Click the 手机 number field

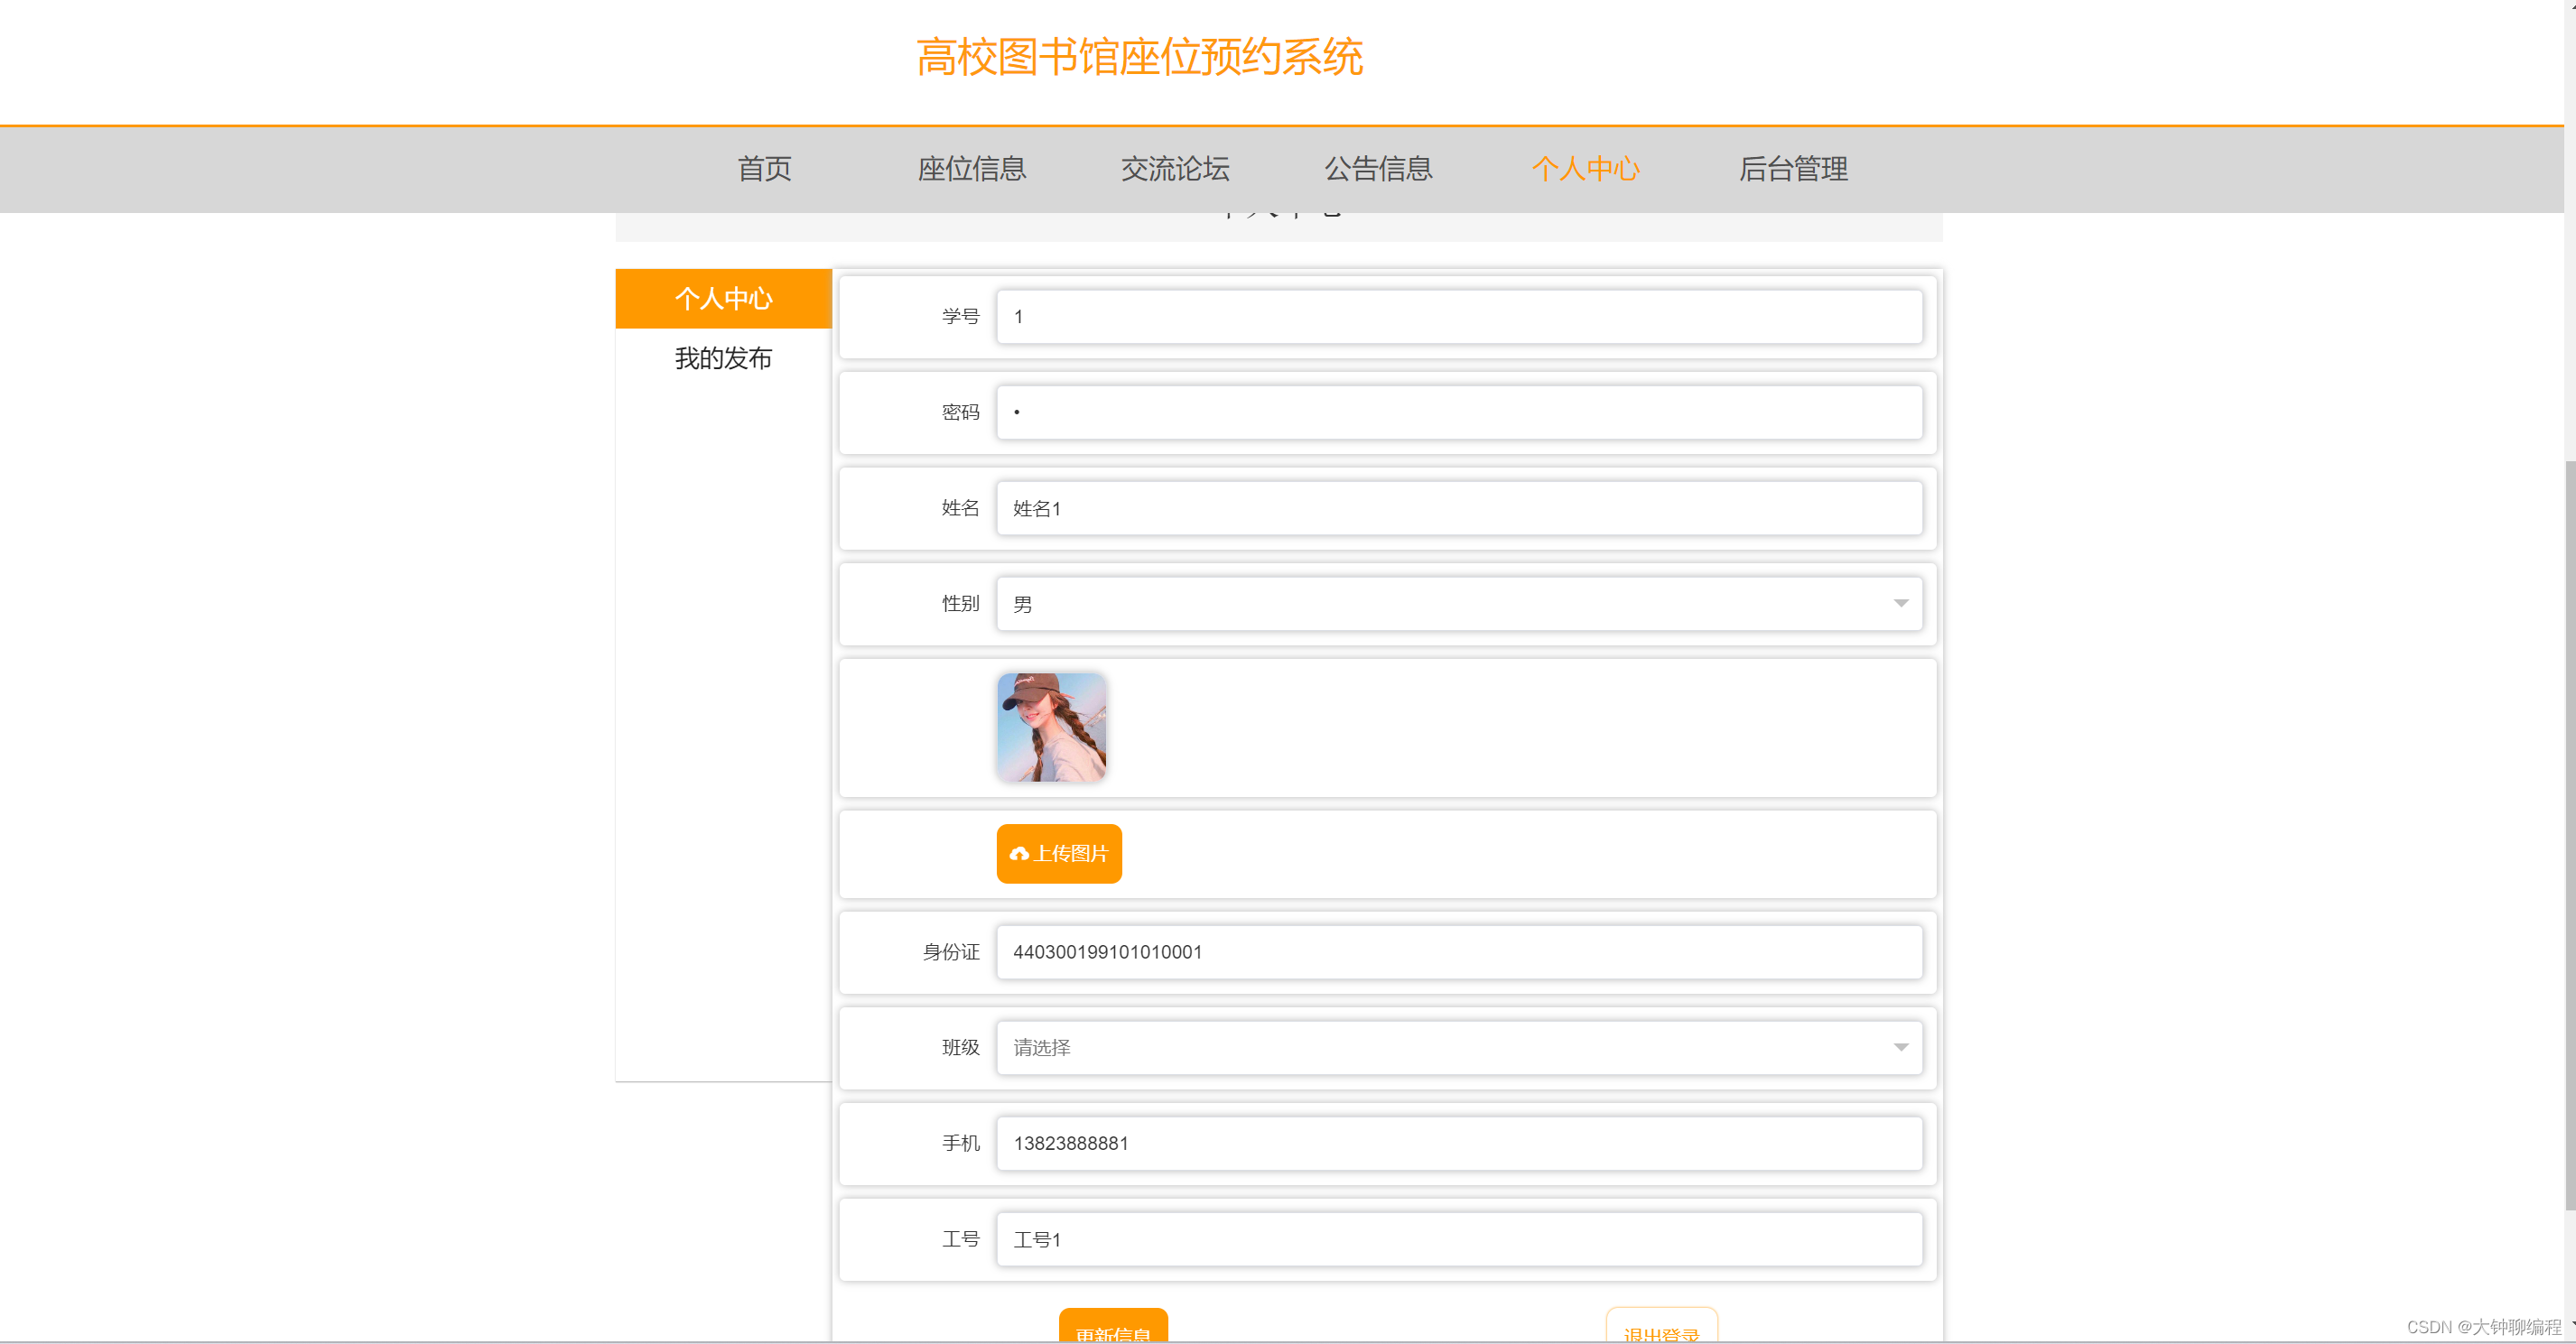1458,1143
